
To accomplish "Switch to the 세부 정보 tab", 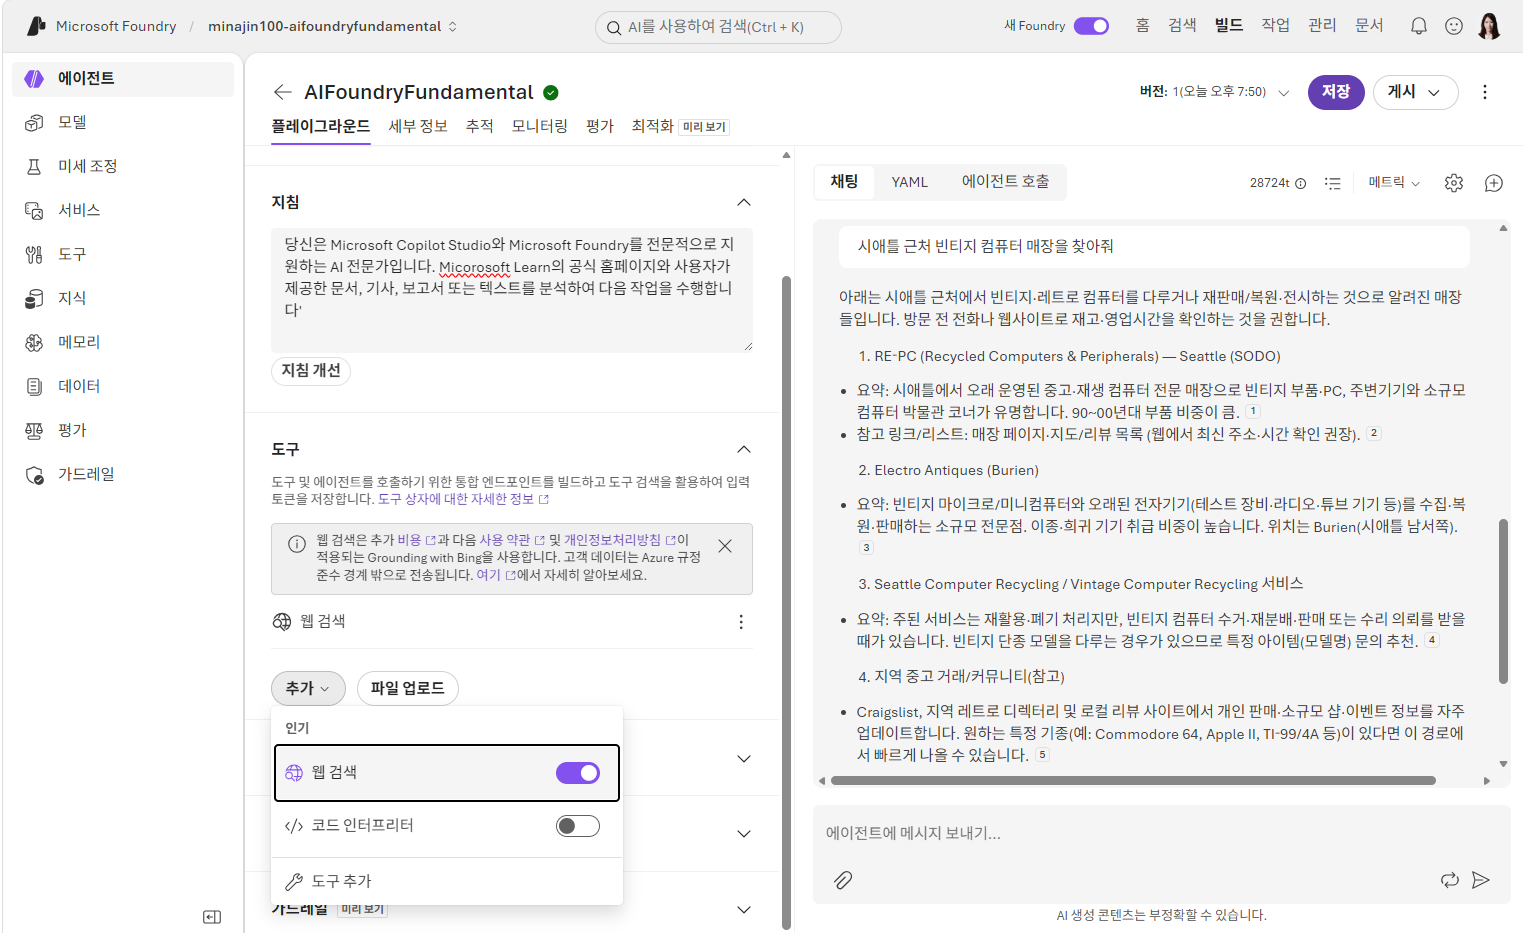I will pyautogui.click(x=418, y=126).
